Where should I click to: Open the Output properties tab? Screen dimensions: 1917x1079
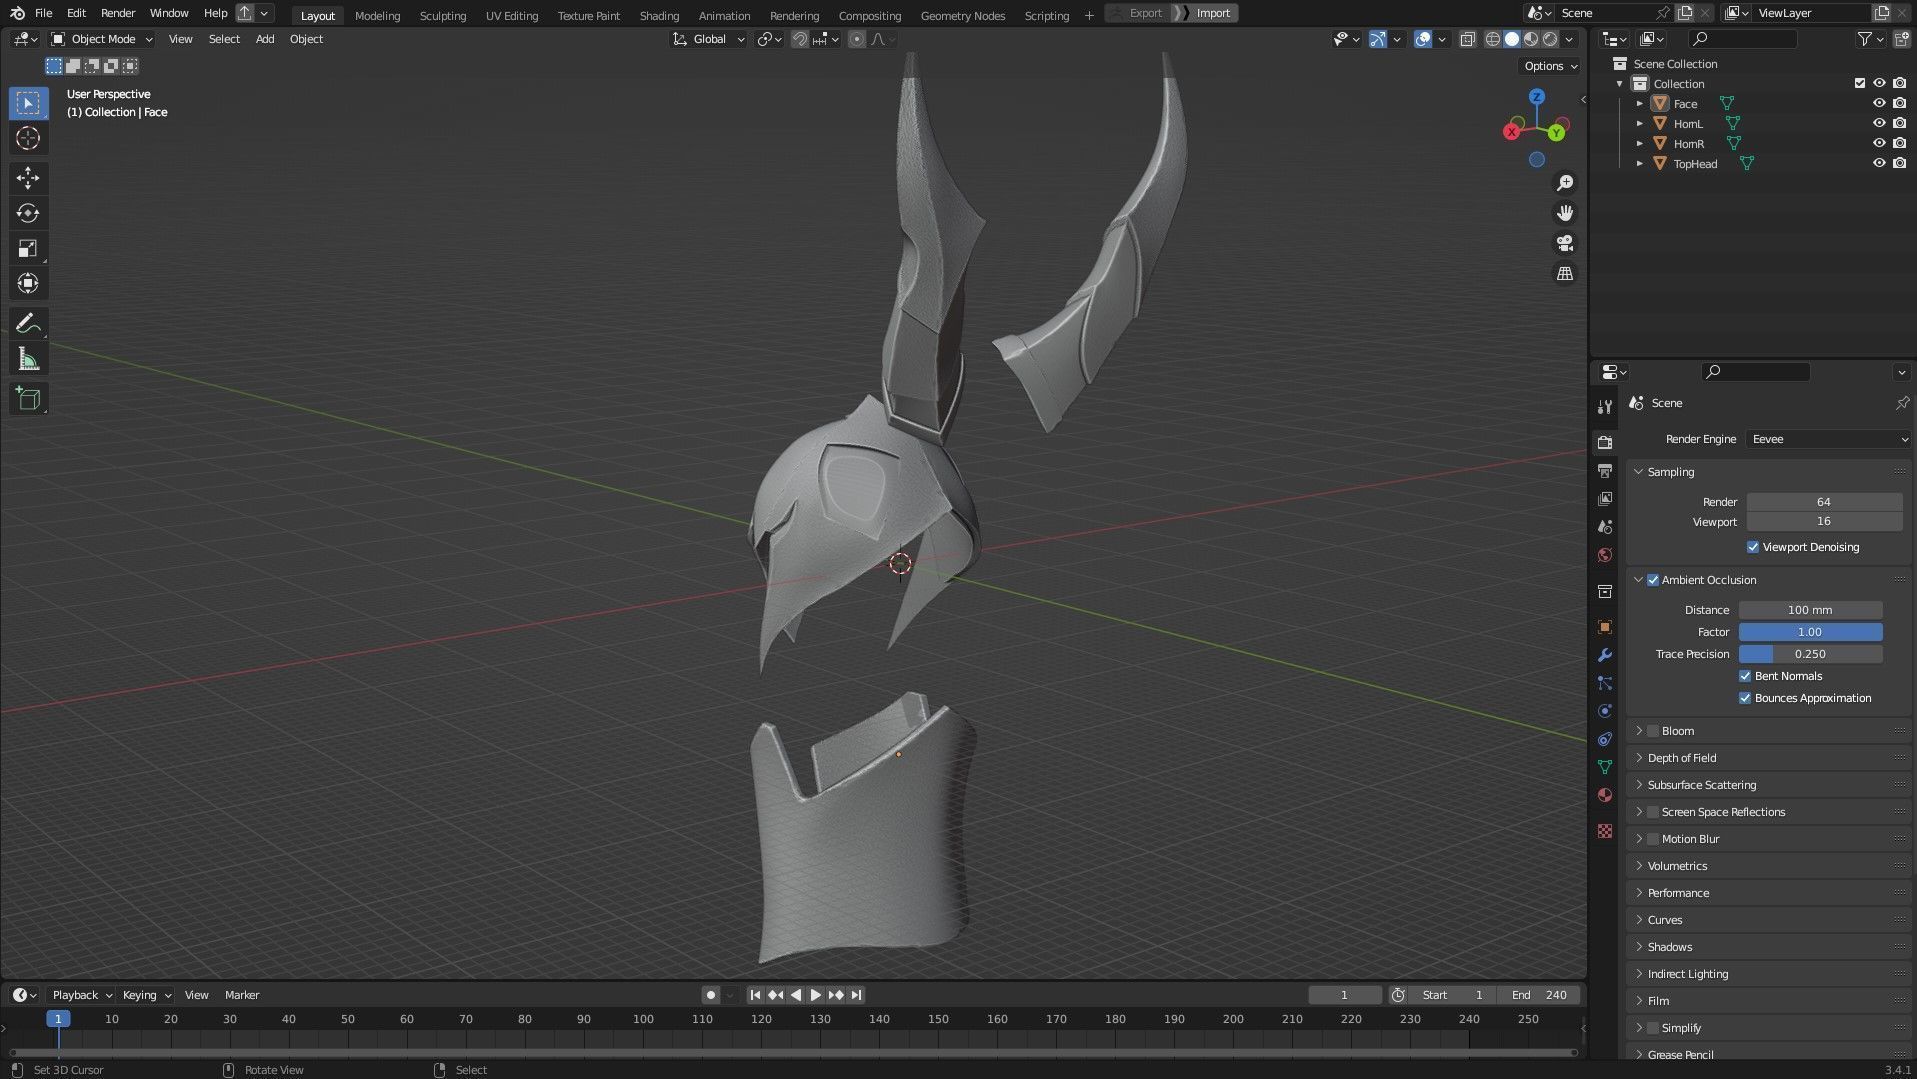[x=1605, y=470]
